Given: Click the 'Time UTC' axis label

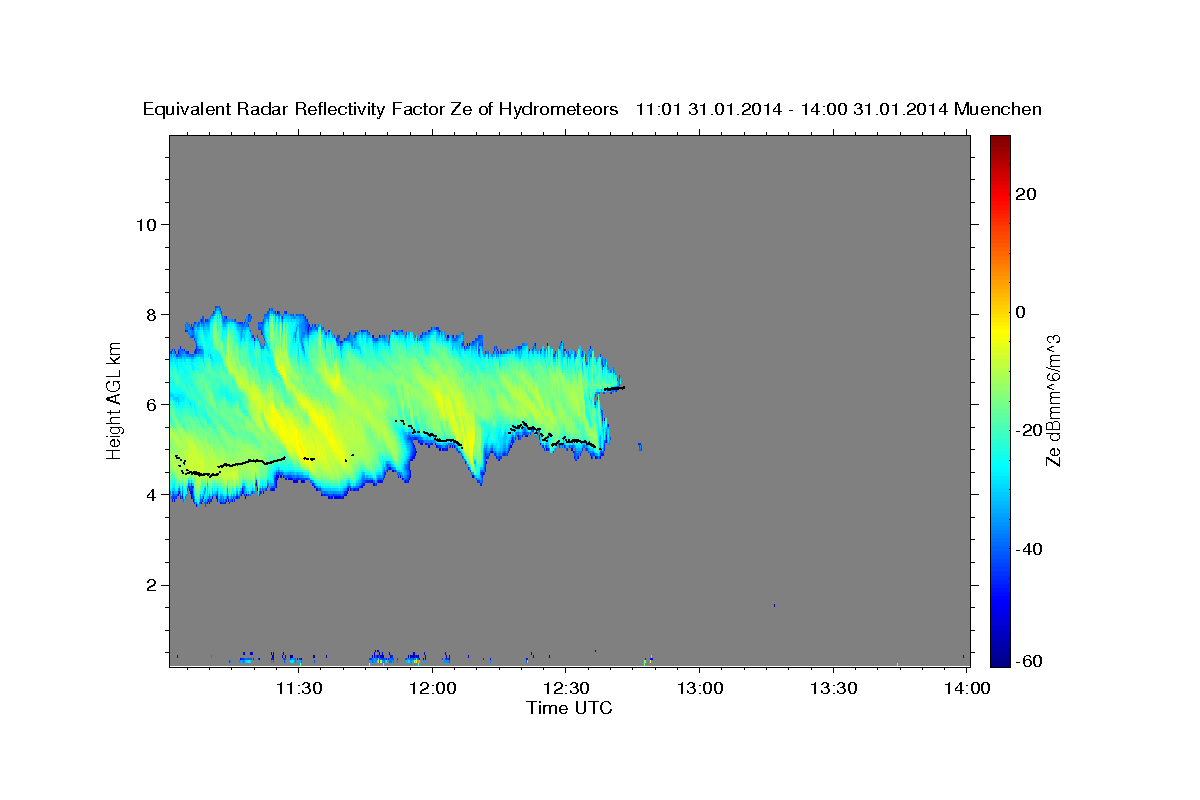Looking at the screenshot, I should (569, 708).
